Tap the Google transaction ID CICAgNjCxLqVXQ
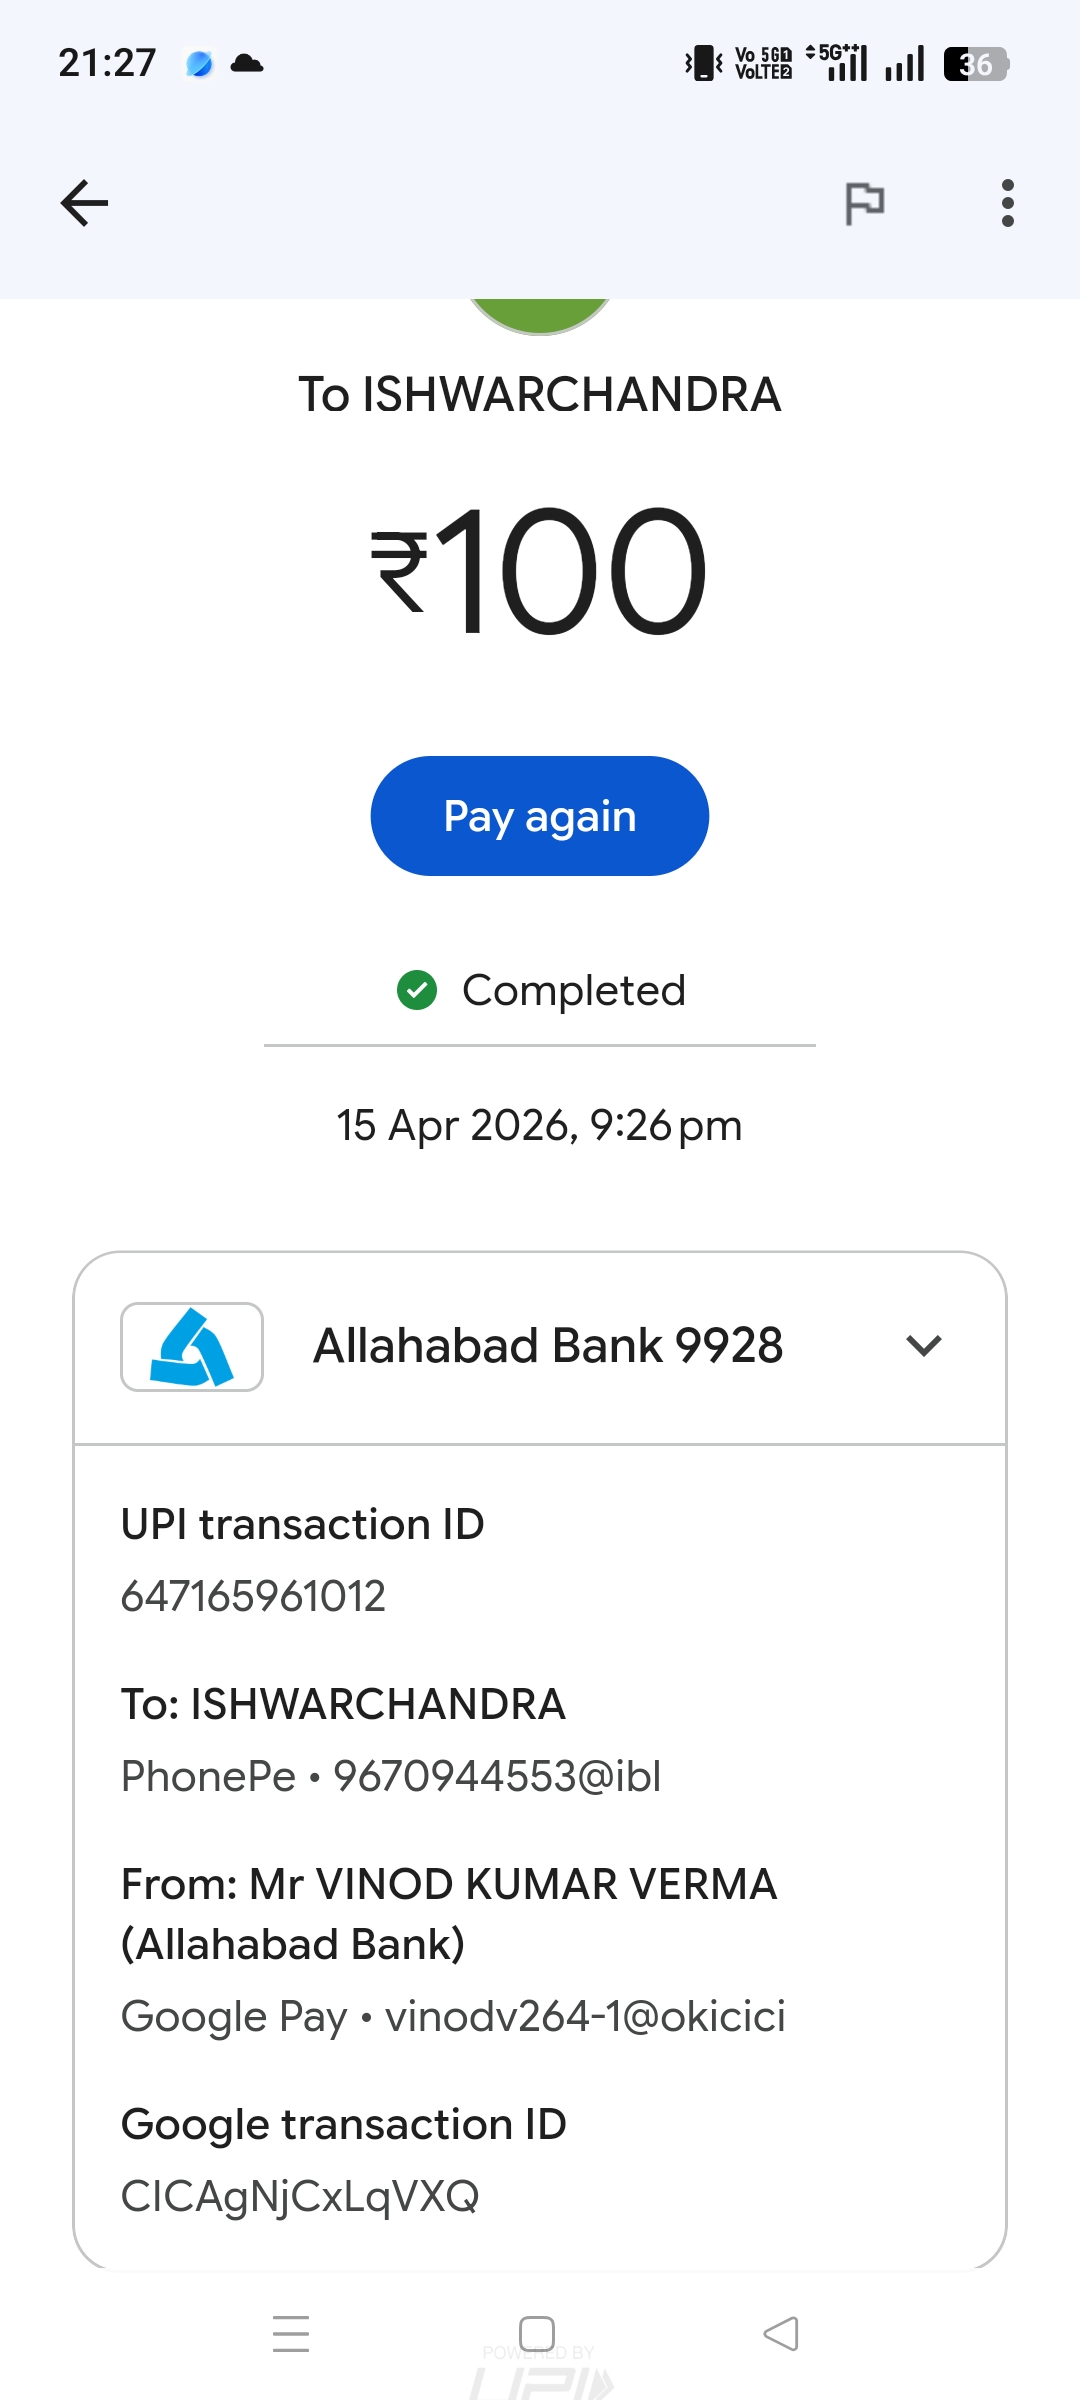The width and height of the screenshot is (1080, 2400). [300, 2196]
